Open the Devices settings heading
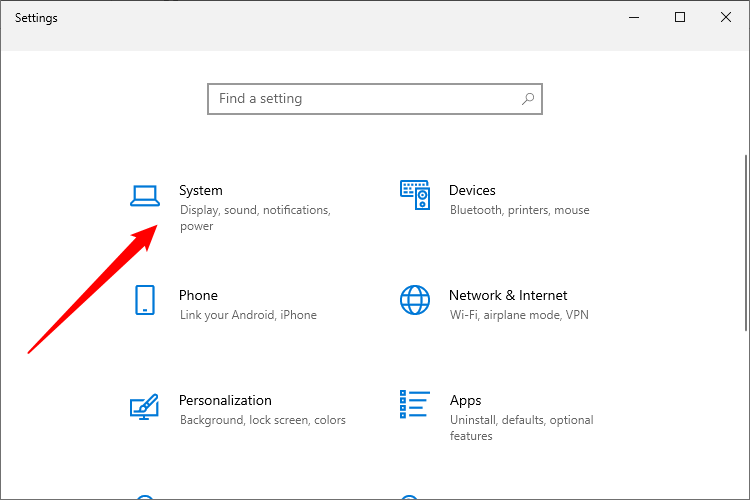The width and height of the screenshot is (750, 500). click(x=472, y=190)
